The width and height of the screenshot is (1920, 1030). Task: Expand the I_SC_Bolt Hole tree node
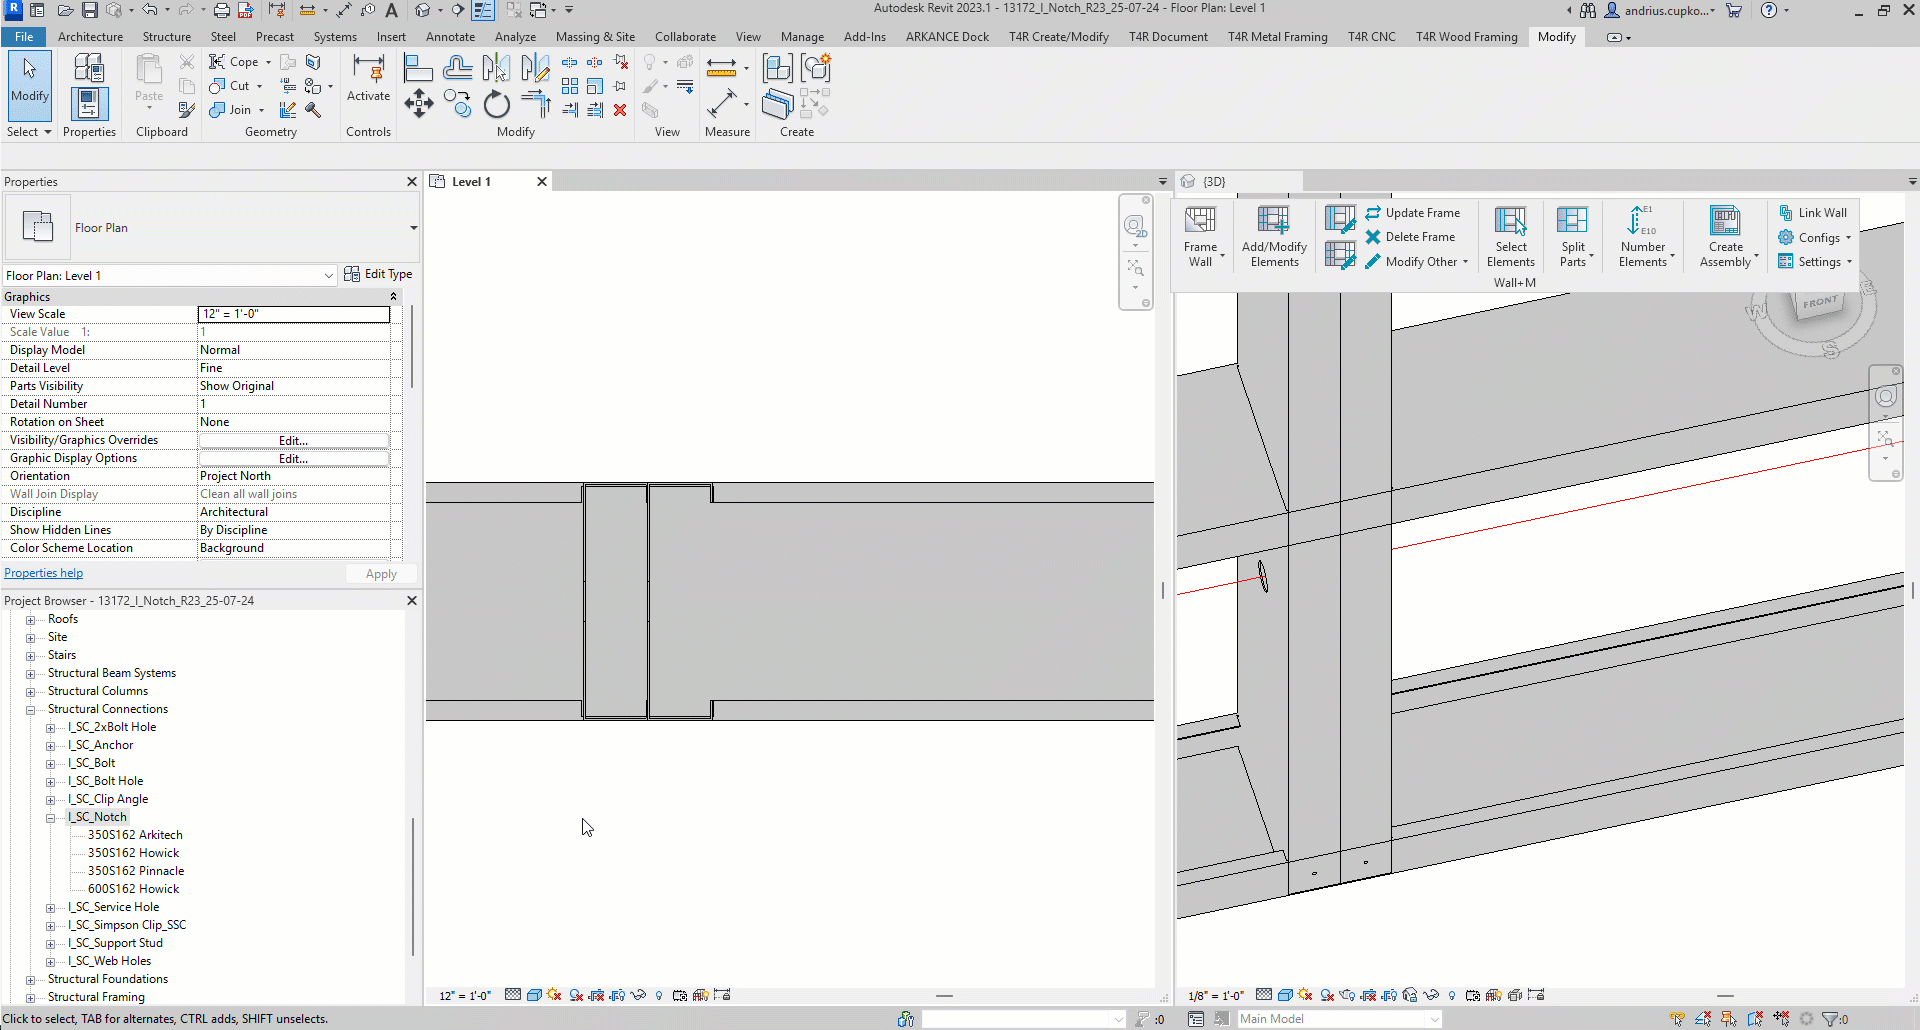[50, 781]
